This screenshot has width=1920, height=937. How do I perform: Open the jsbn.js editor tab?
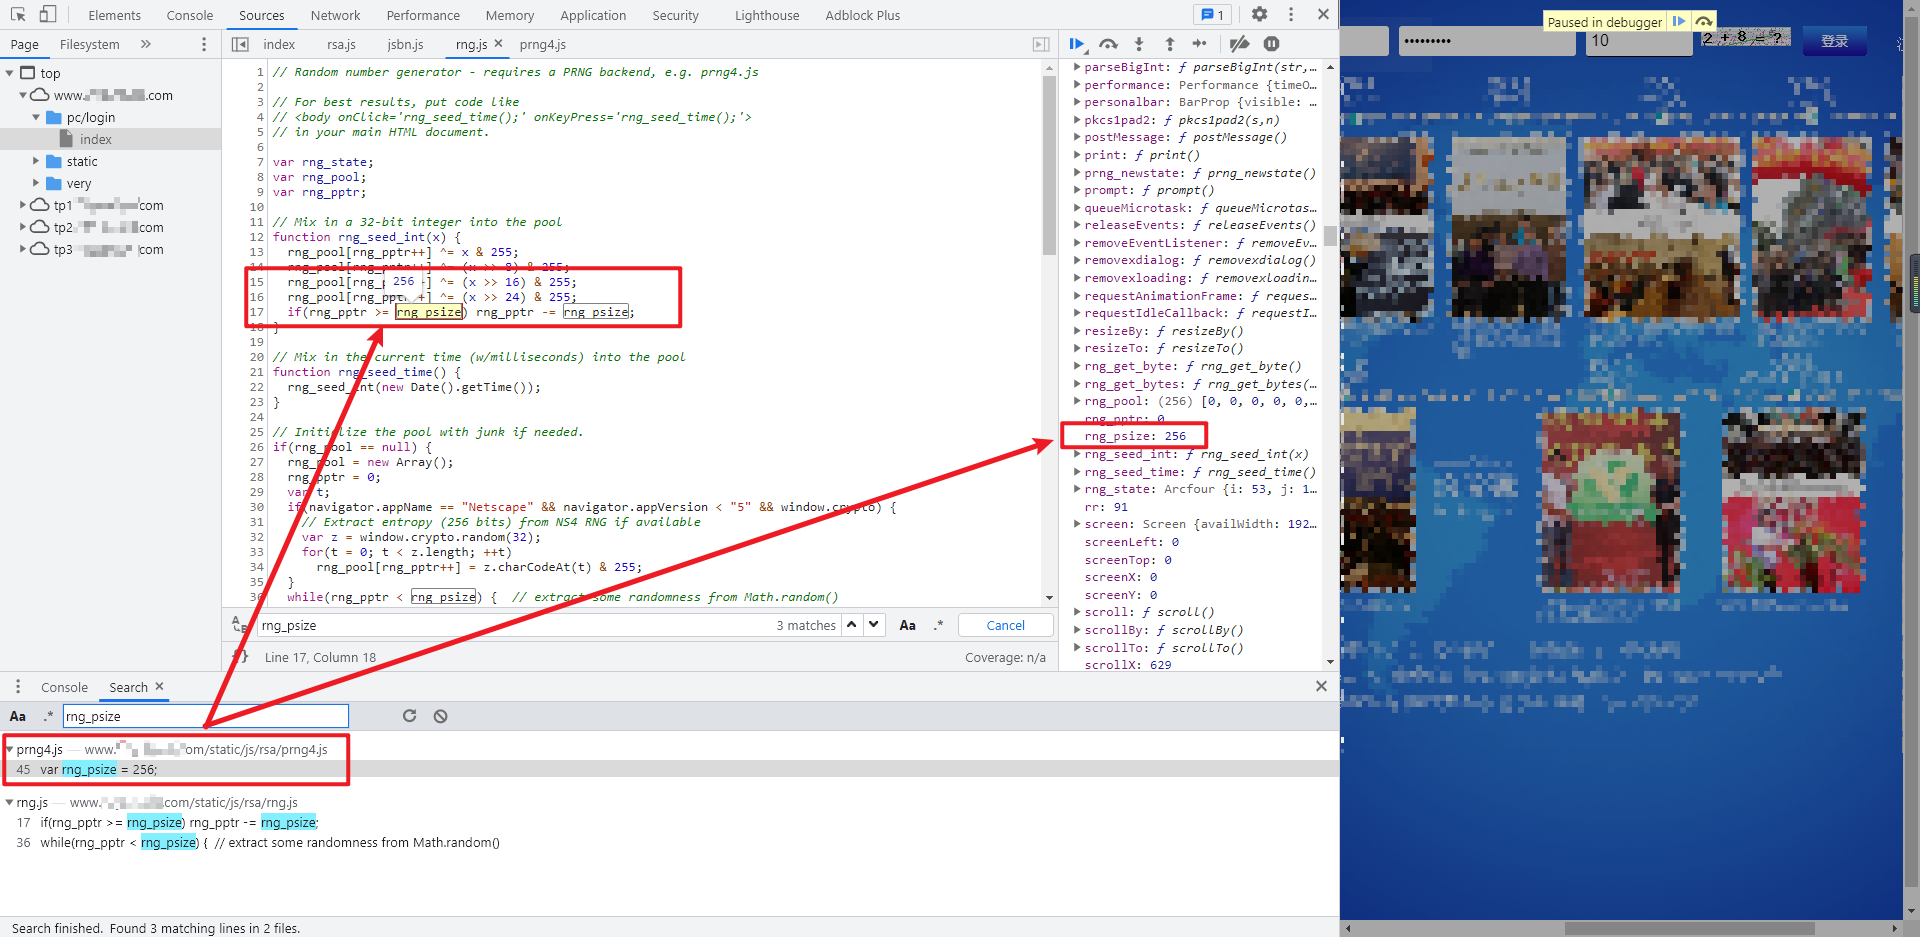point(405,44)
